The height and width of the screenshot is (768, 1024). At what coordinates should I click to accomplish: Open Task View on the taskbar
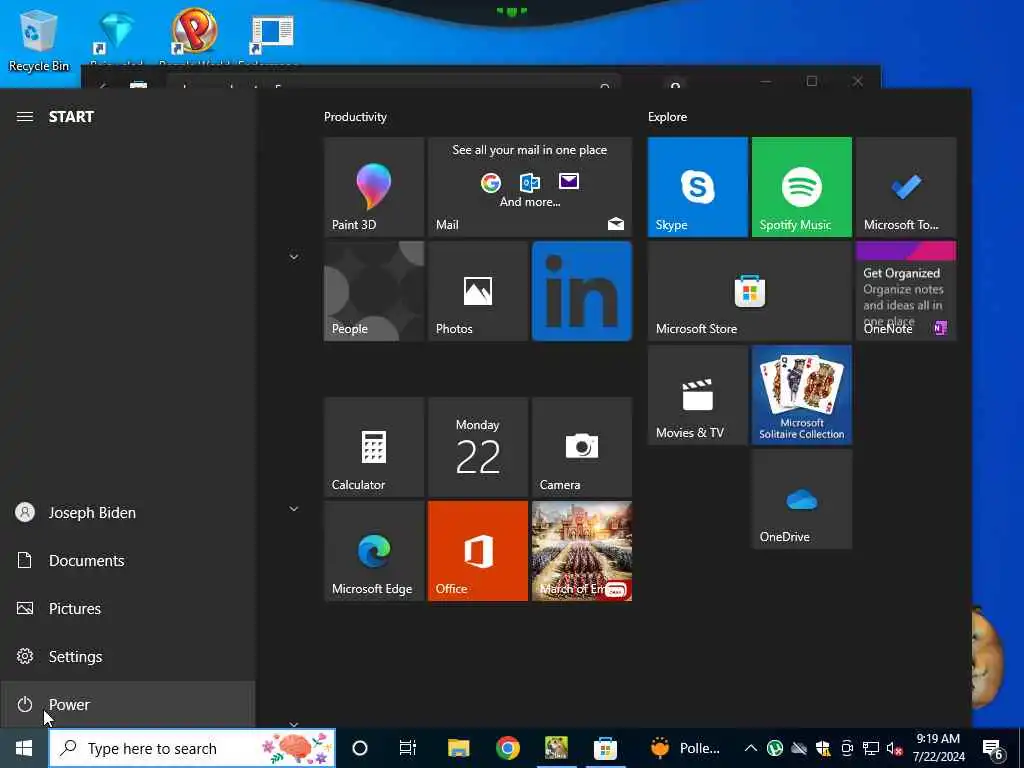pos(408,748)
